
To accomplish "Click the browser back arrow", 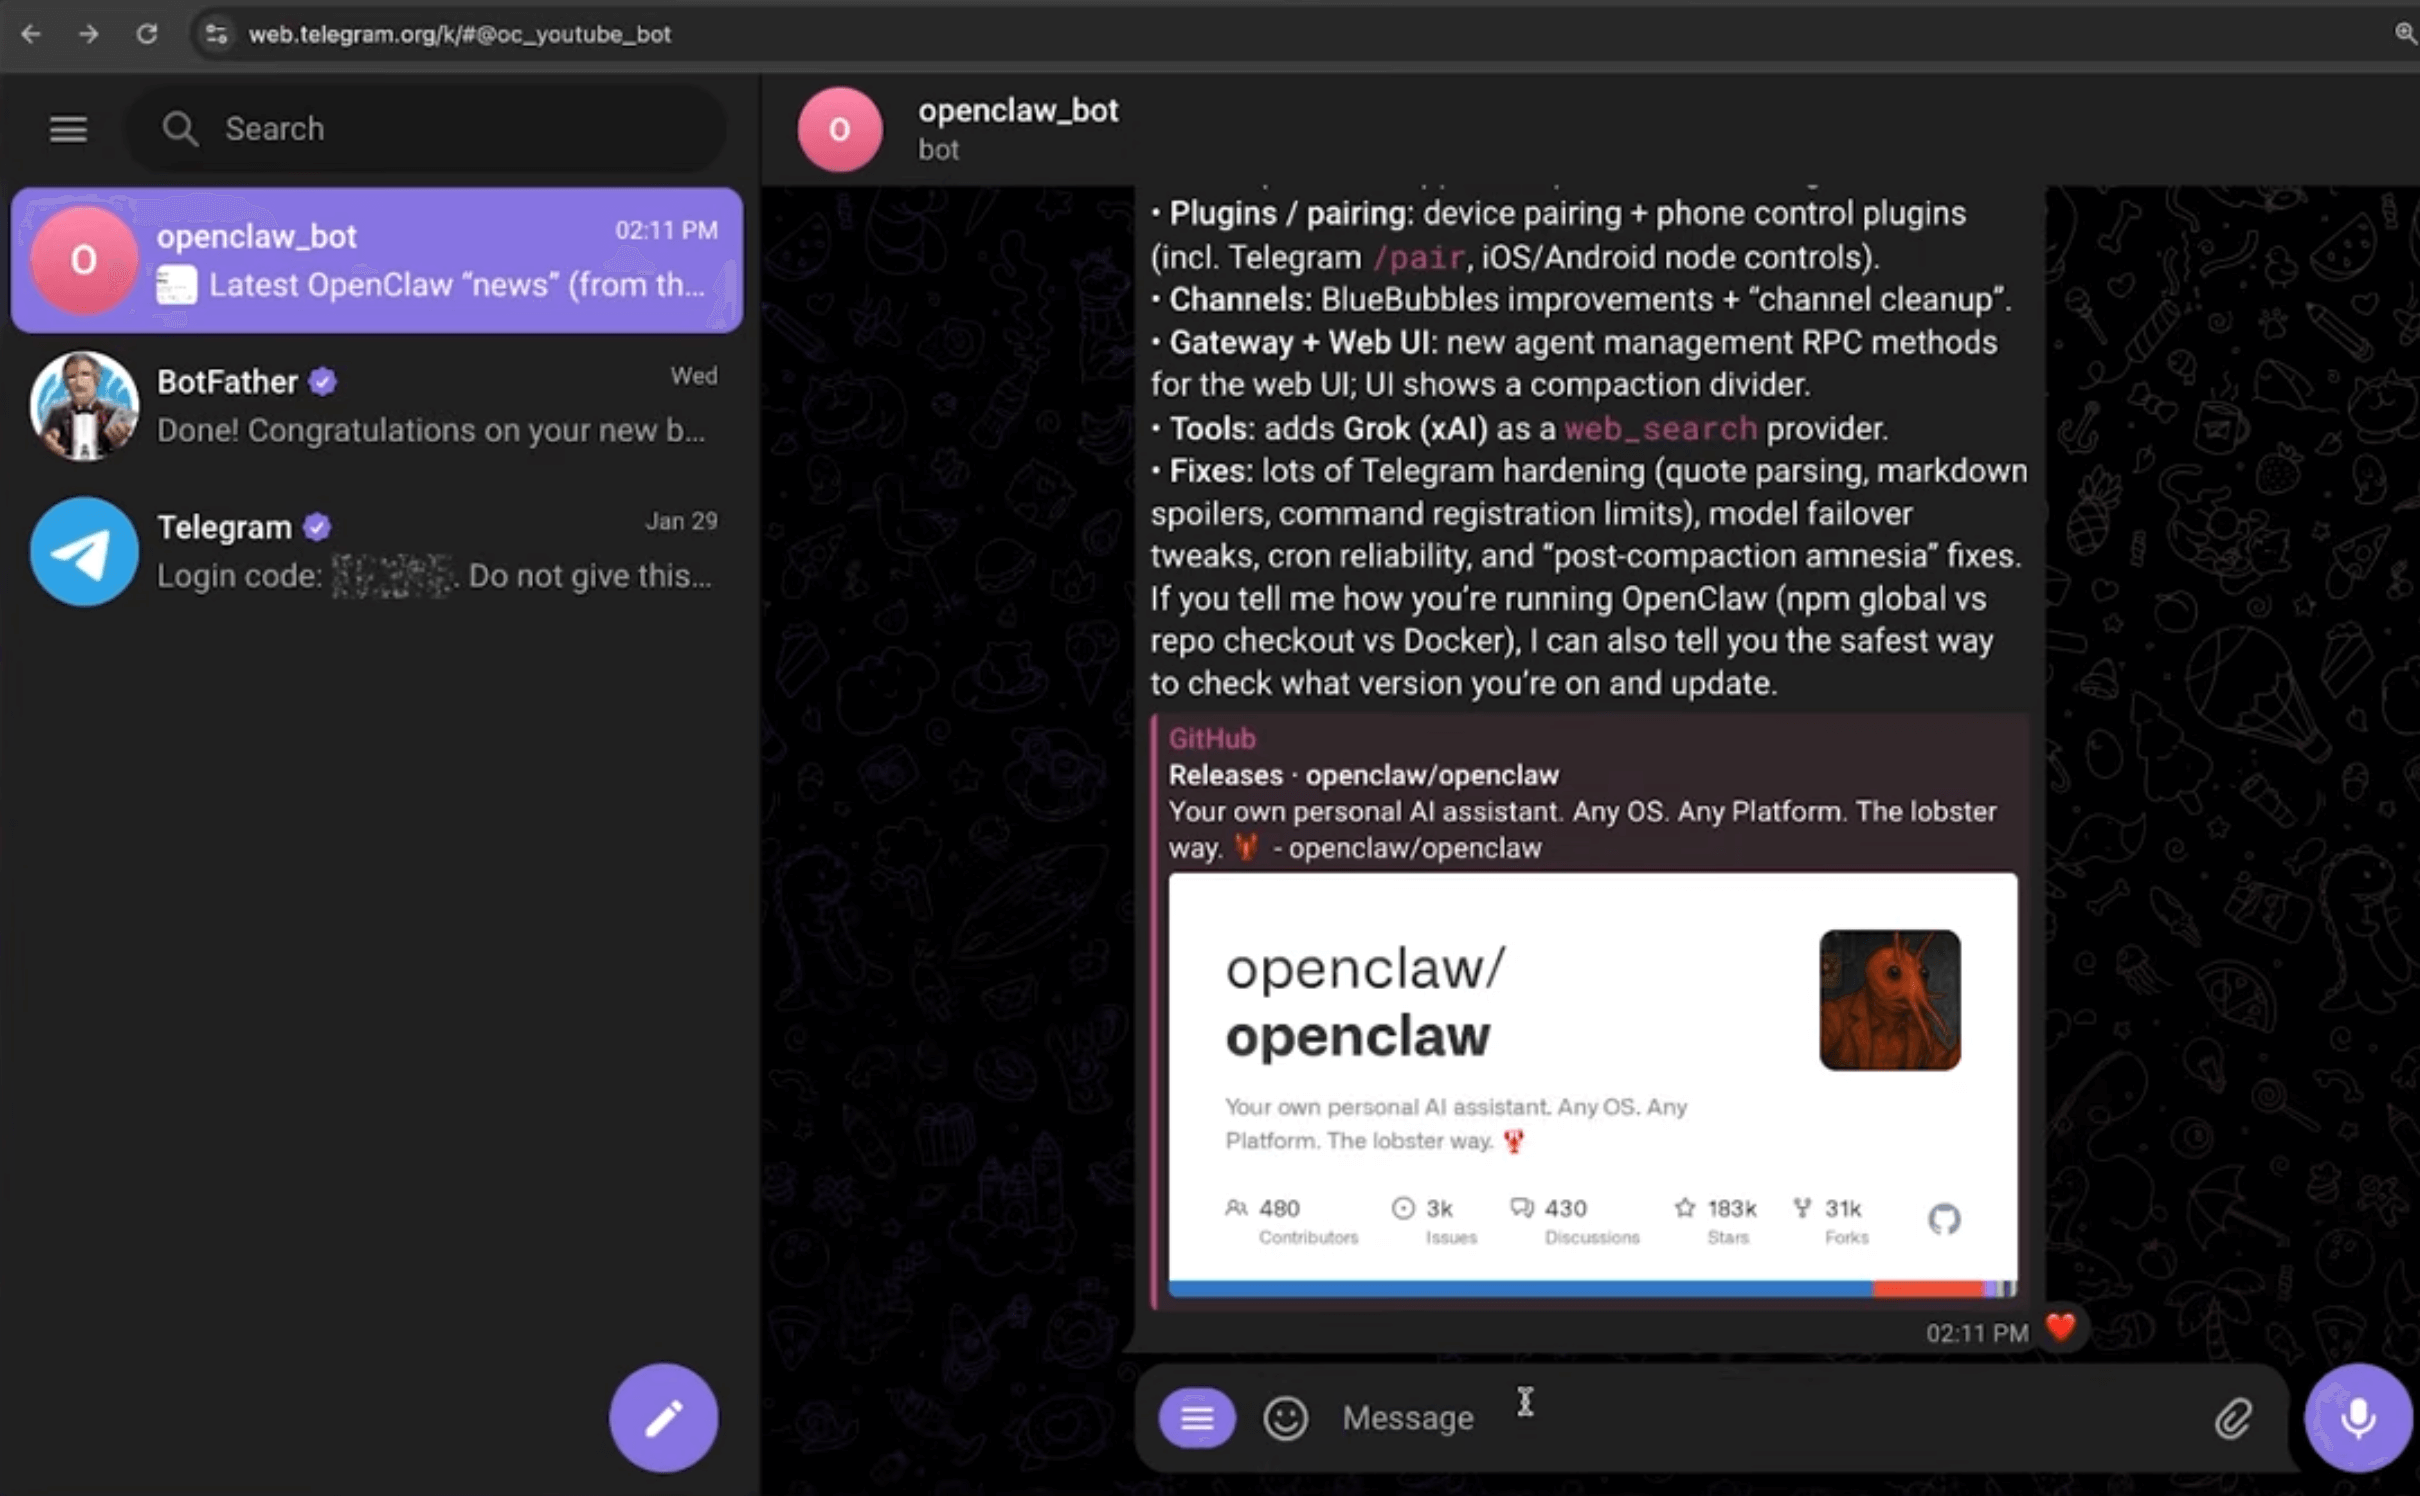I will pyautogui.click(x=32, y=34).
